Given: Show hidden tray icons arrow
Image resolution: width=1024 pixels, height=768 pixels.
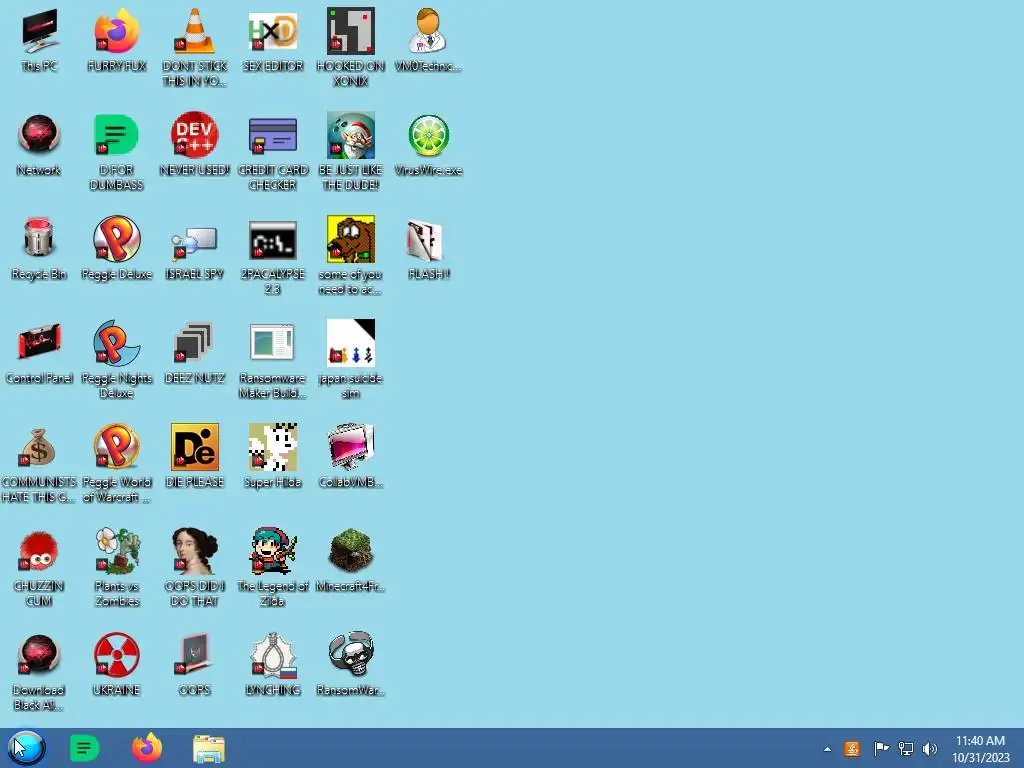Looking at the screenshot, I should (x=827, y=749).
